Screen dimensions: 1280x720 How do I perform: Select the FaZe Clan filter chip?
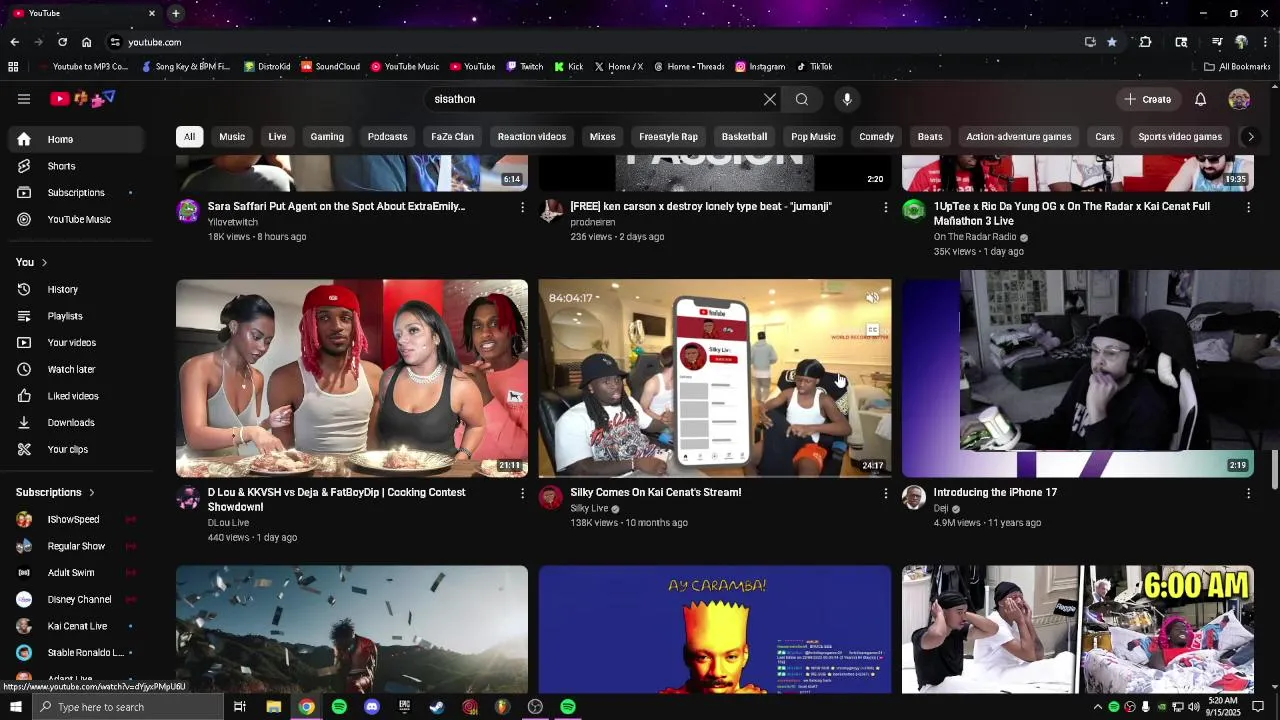point(452,136)
